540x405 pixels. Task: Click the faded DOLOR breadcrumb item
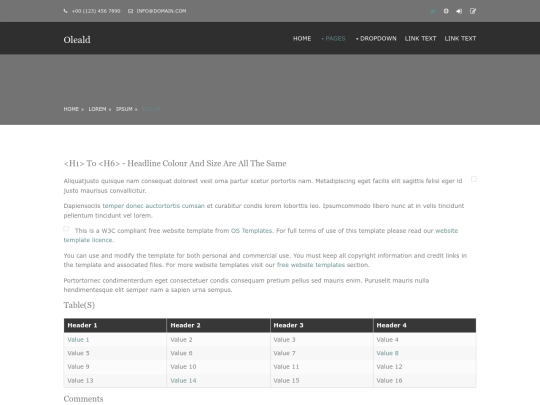tap(151, 109)
